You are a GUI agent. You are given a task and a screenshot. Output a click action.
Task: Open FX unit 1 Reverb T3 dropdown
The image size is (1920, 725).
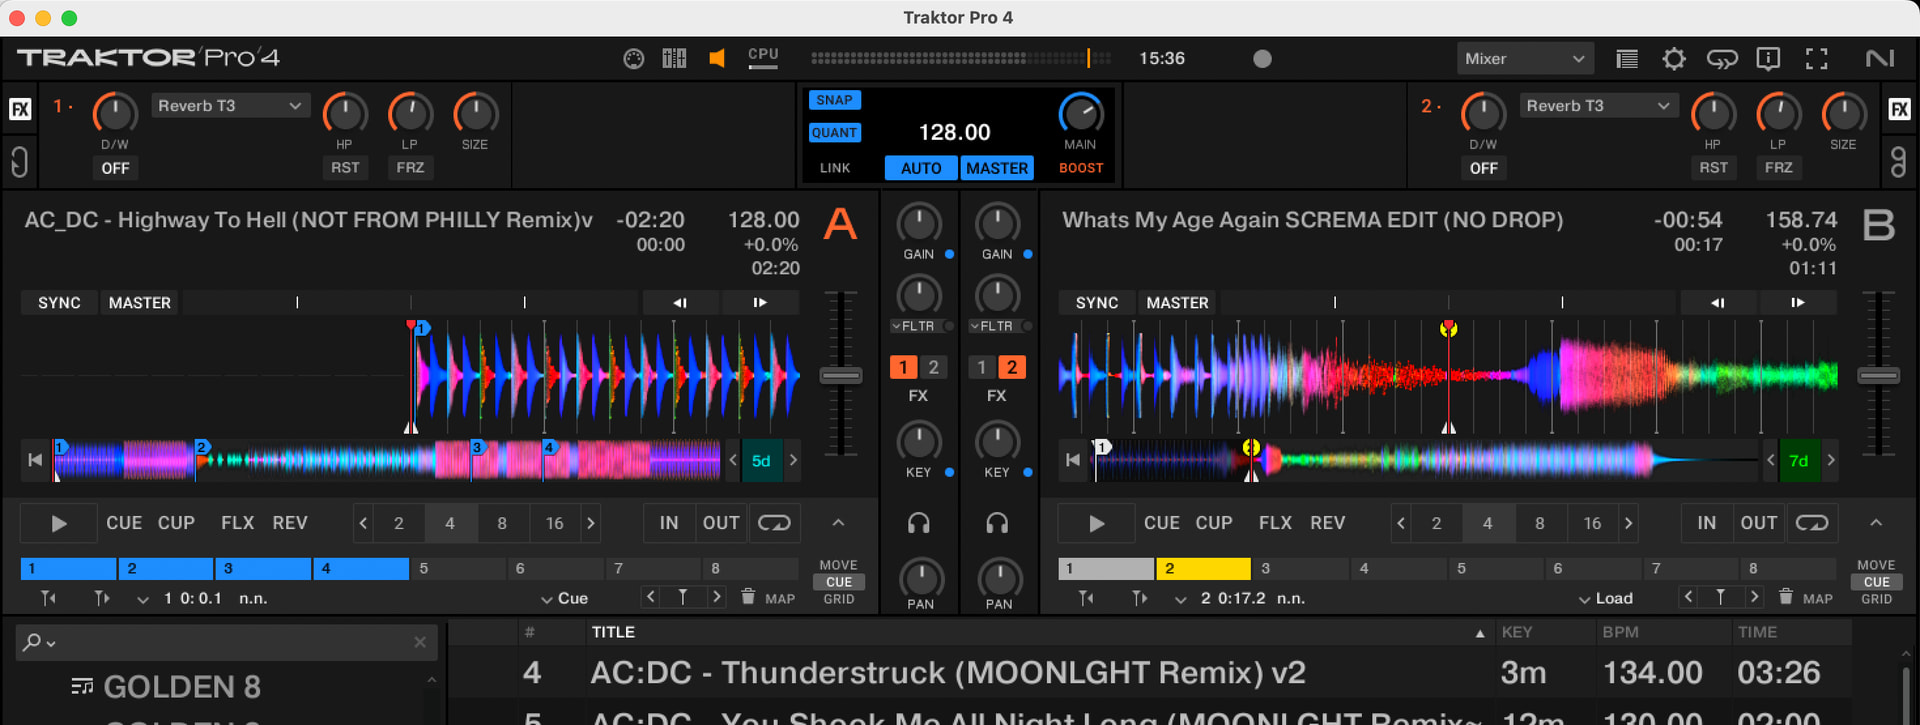(x=230, y=106)
